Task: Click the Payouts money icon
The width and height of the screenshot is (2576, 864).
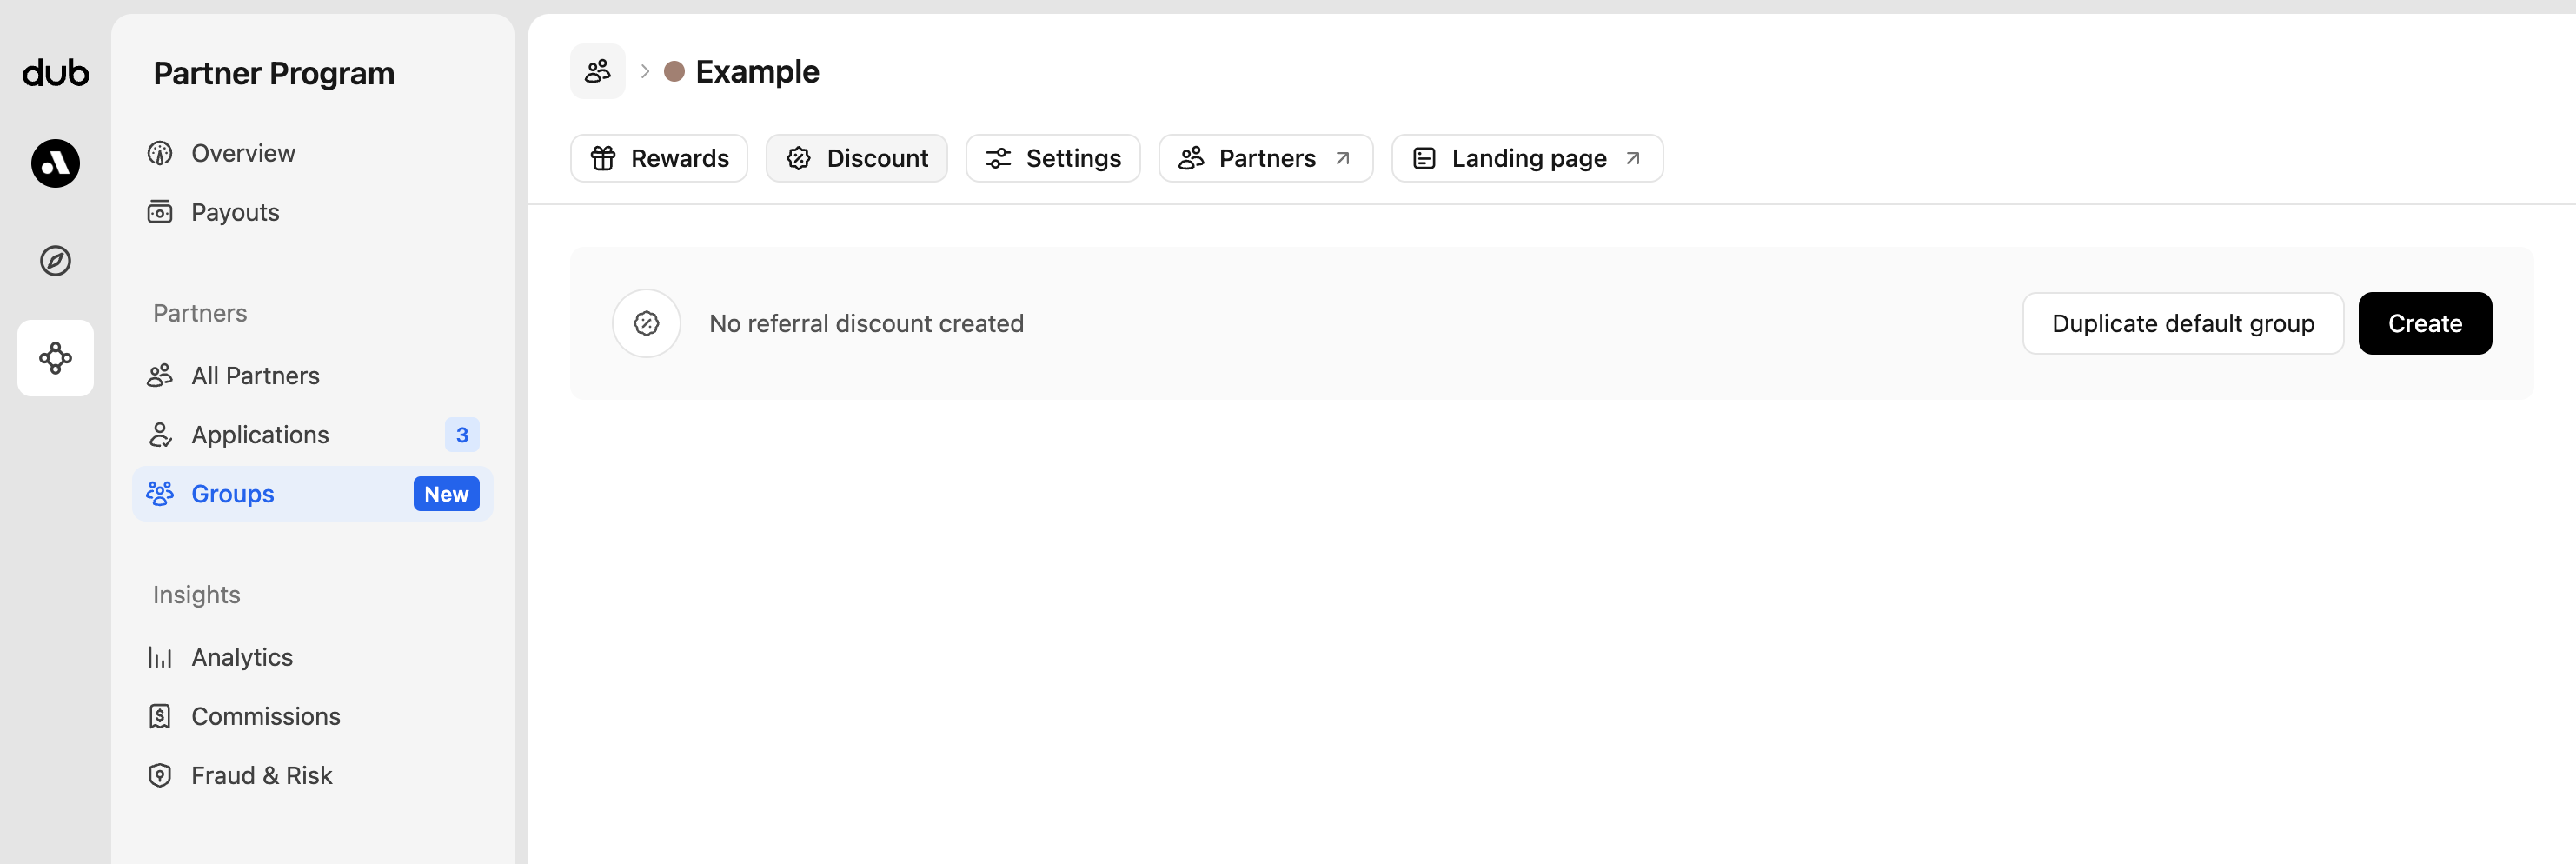Action: pos(160,212)
